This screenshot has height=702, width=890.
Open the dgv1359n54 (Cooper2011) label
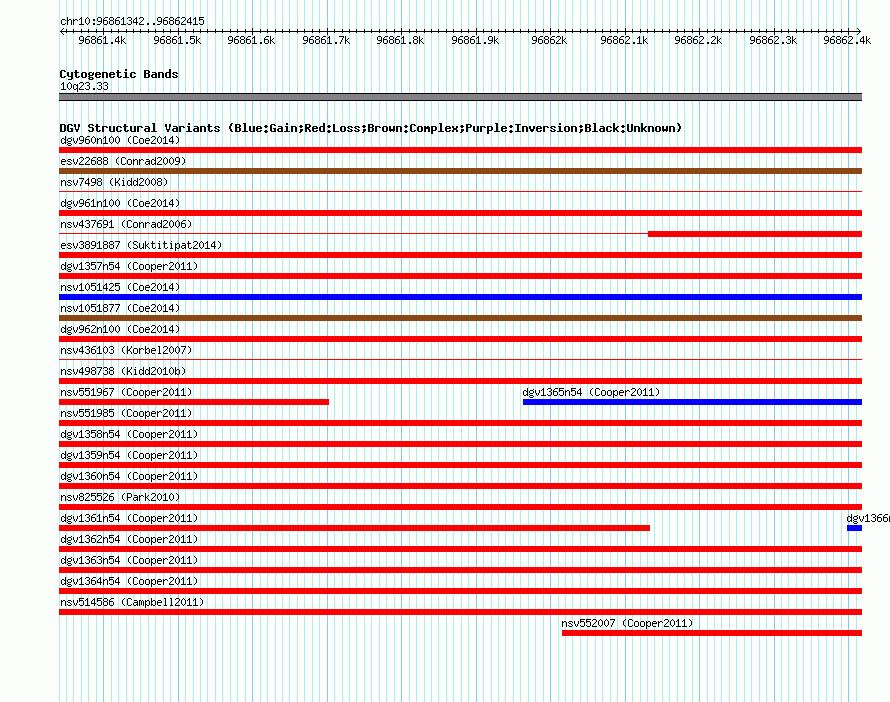(129, 455)
